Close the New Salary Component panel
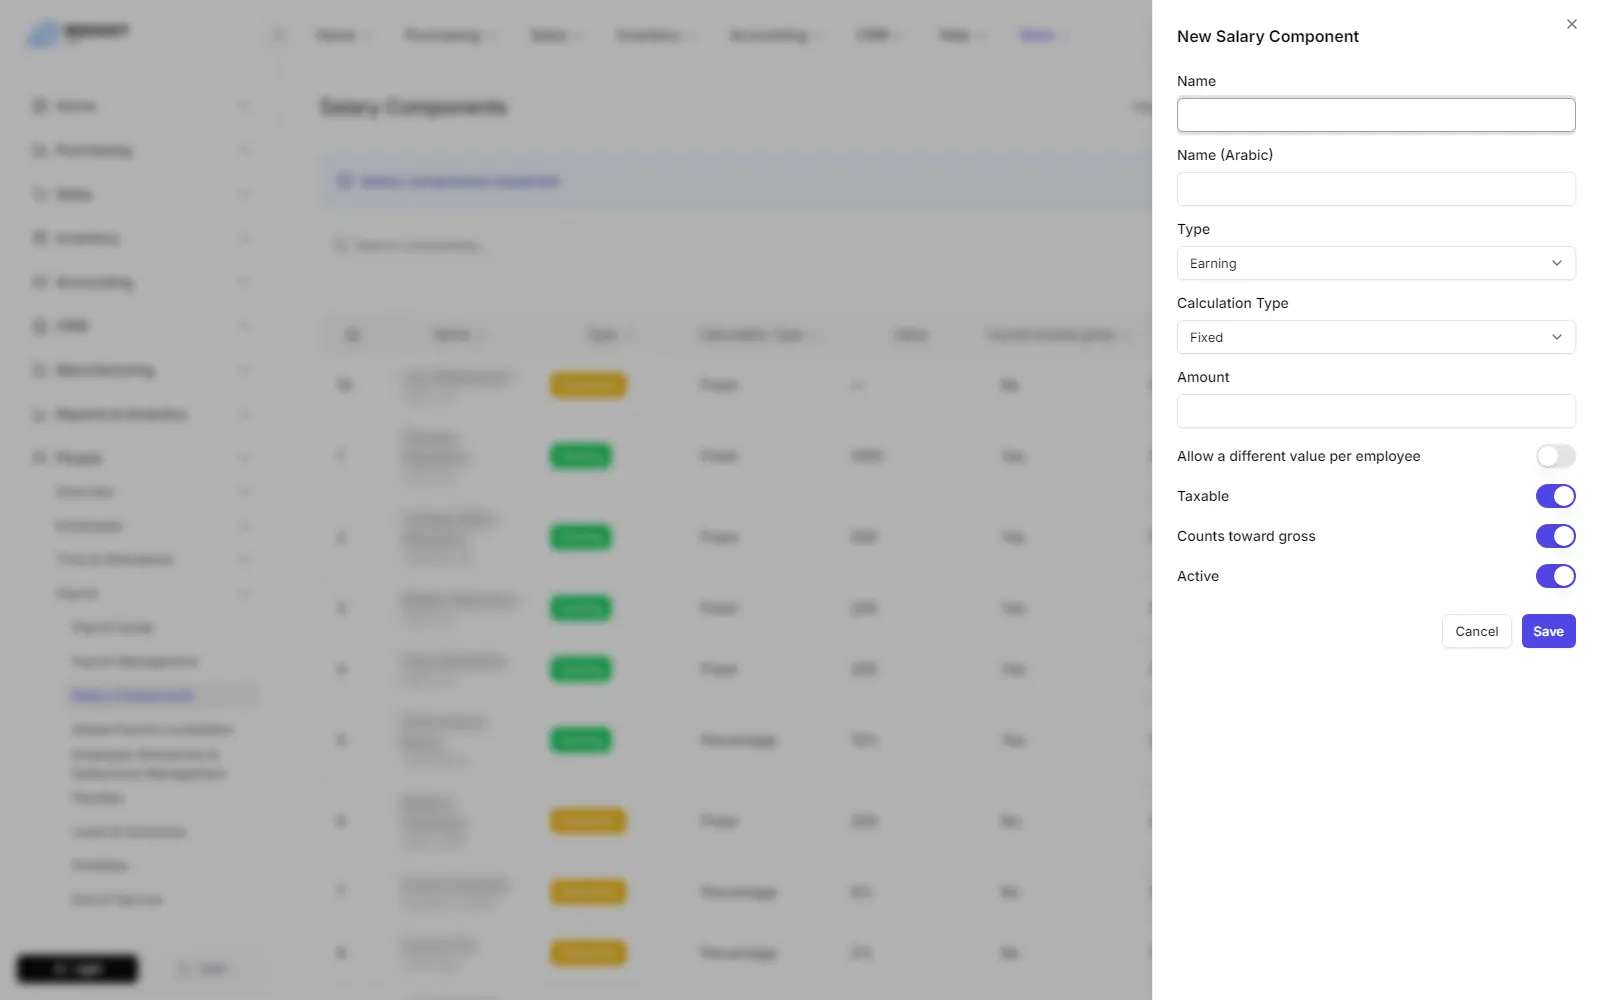 1572,24
